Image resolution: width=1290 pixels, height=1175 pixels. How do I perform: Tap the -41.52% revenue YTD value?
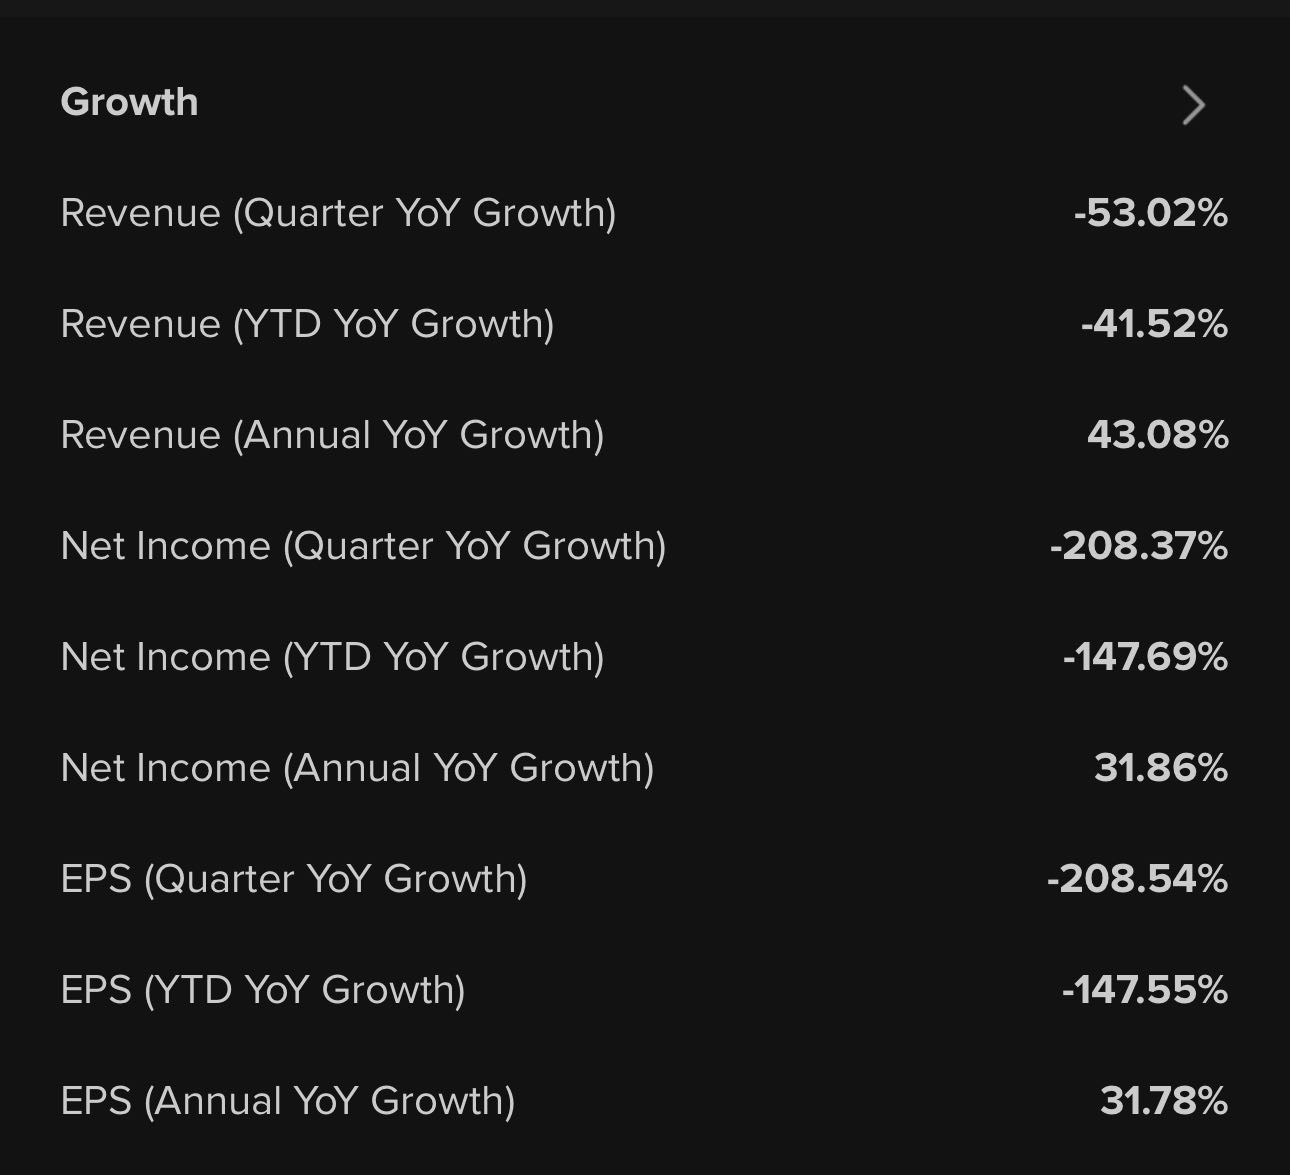click(1154, 324)
